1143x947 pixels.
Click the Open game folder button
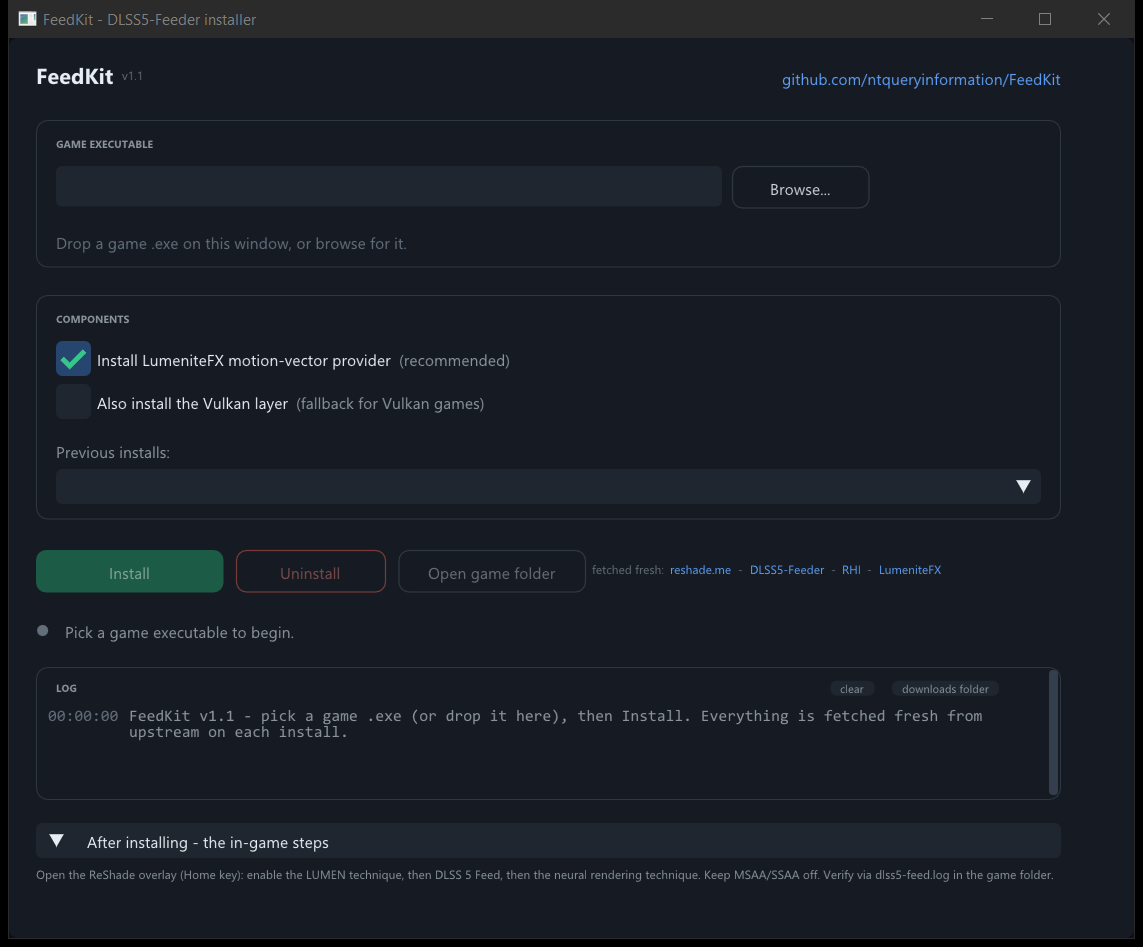click(492, 572)
